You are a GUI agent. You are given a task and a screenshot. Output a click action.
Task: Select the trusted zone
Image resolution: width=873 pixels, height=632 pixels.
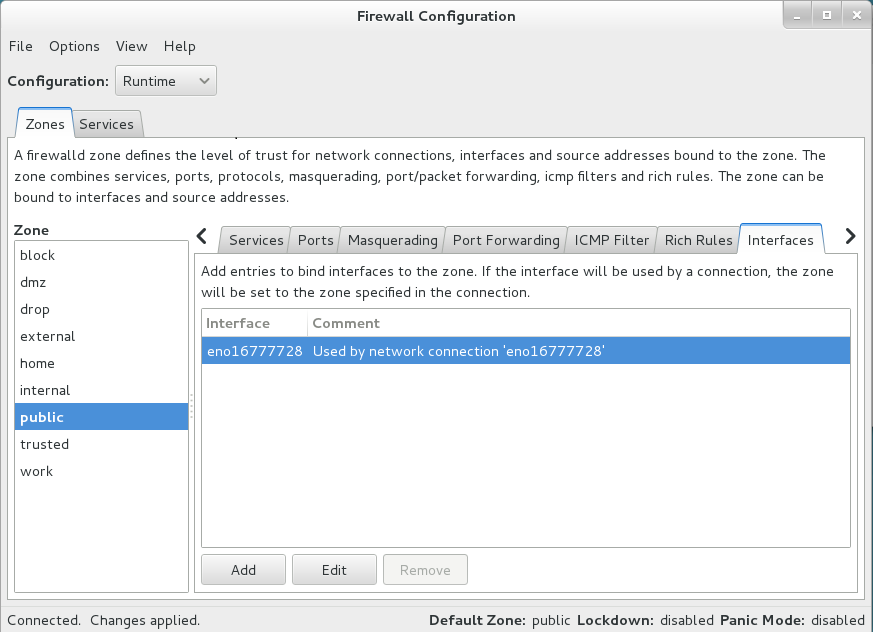pyautogui.click(x=45, y=444)
